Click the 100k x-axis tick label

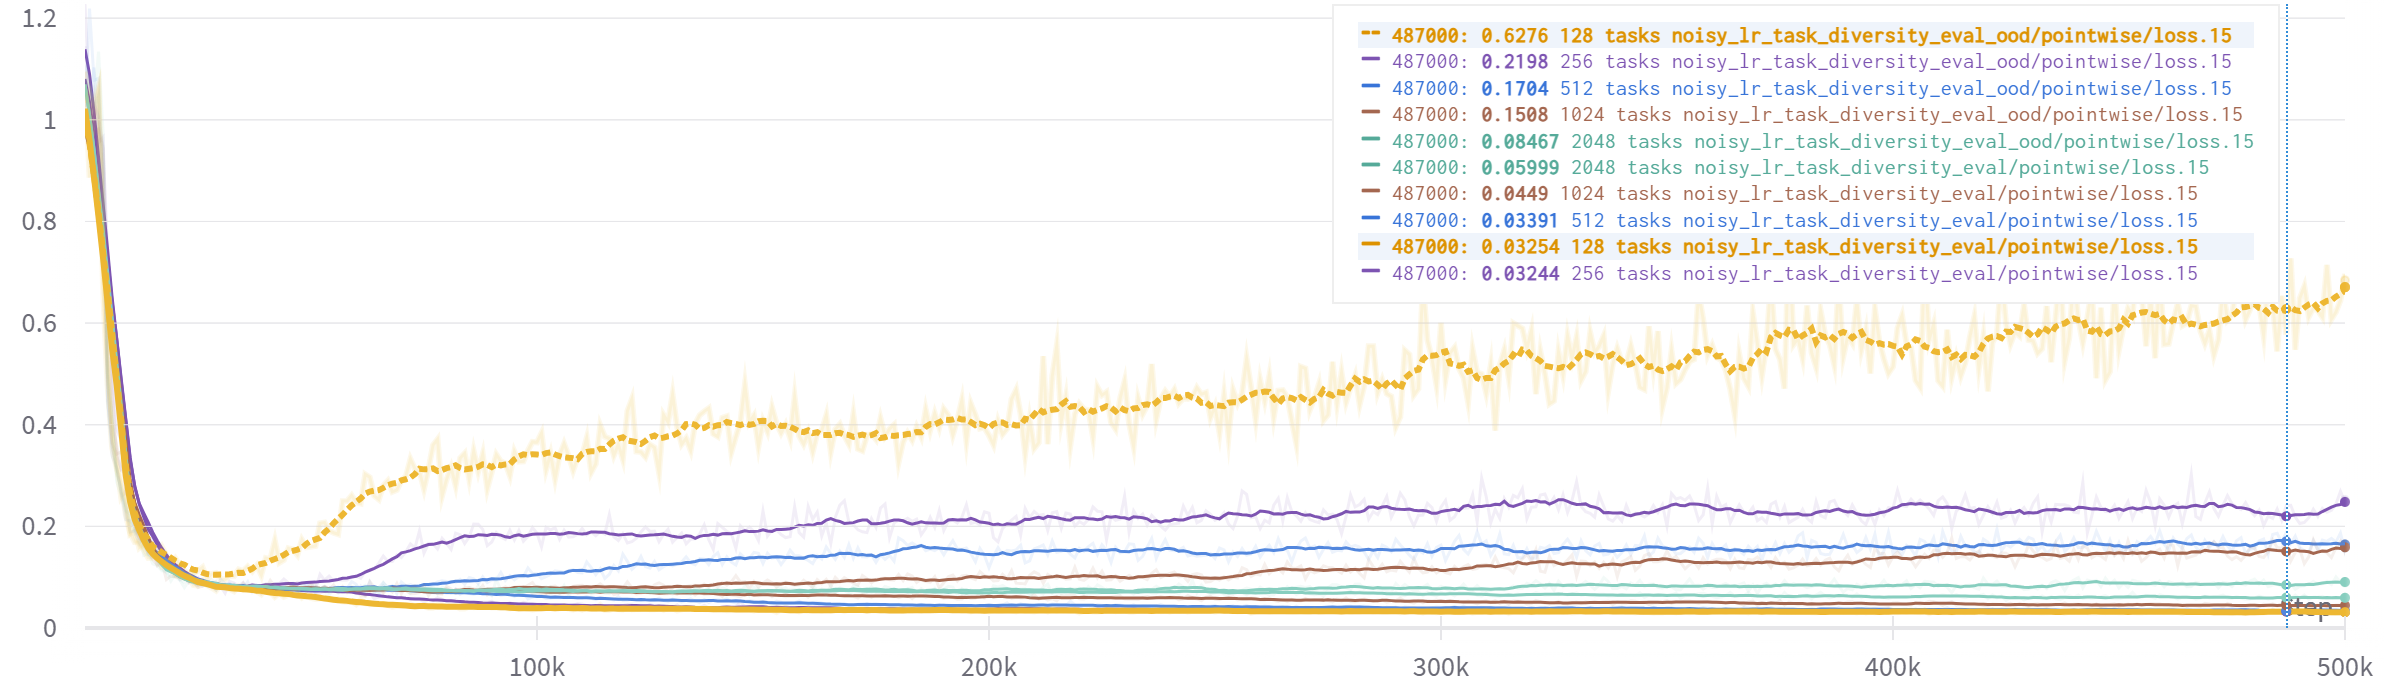pos(537,667)
